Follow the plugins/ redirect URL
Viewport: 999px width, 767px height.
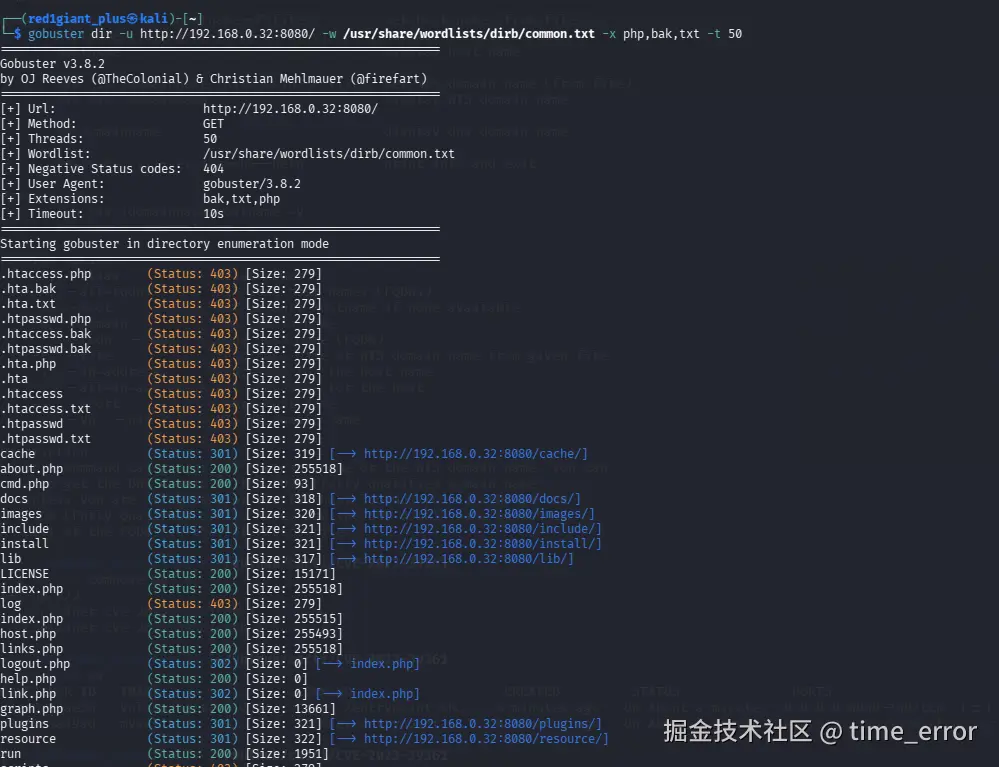(479, 724)
